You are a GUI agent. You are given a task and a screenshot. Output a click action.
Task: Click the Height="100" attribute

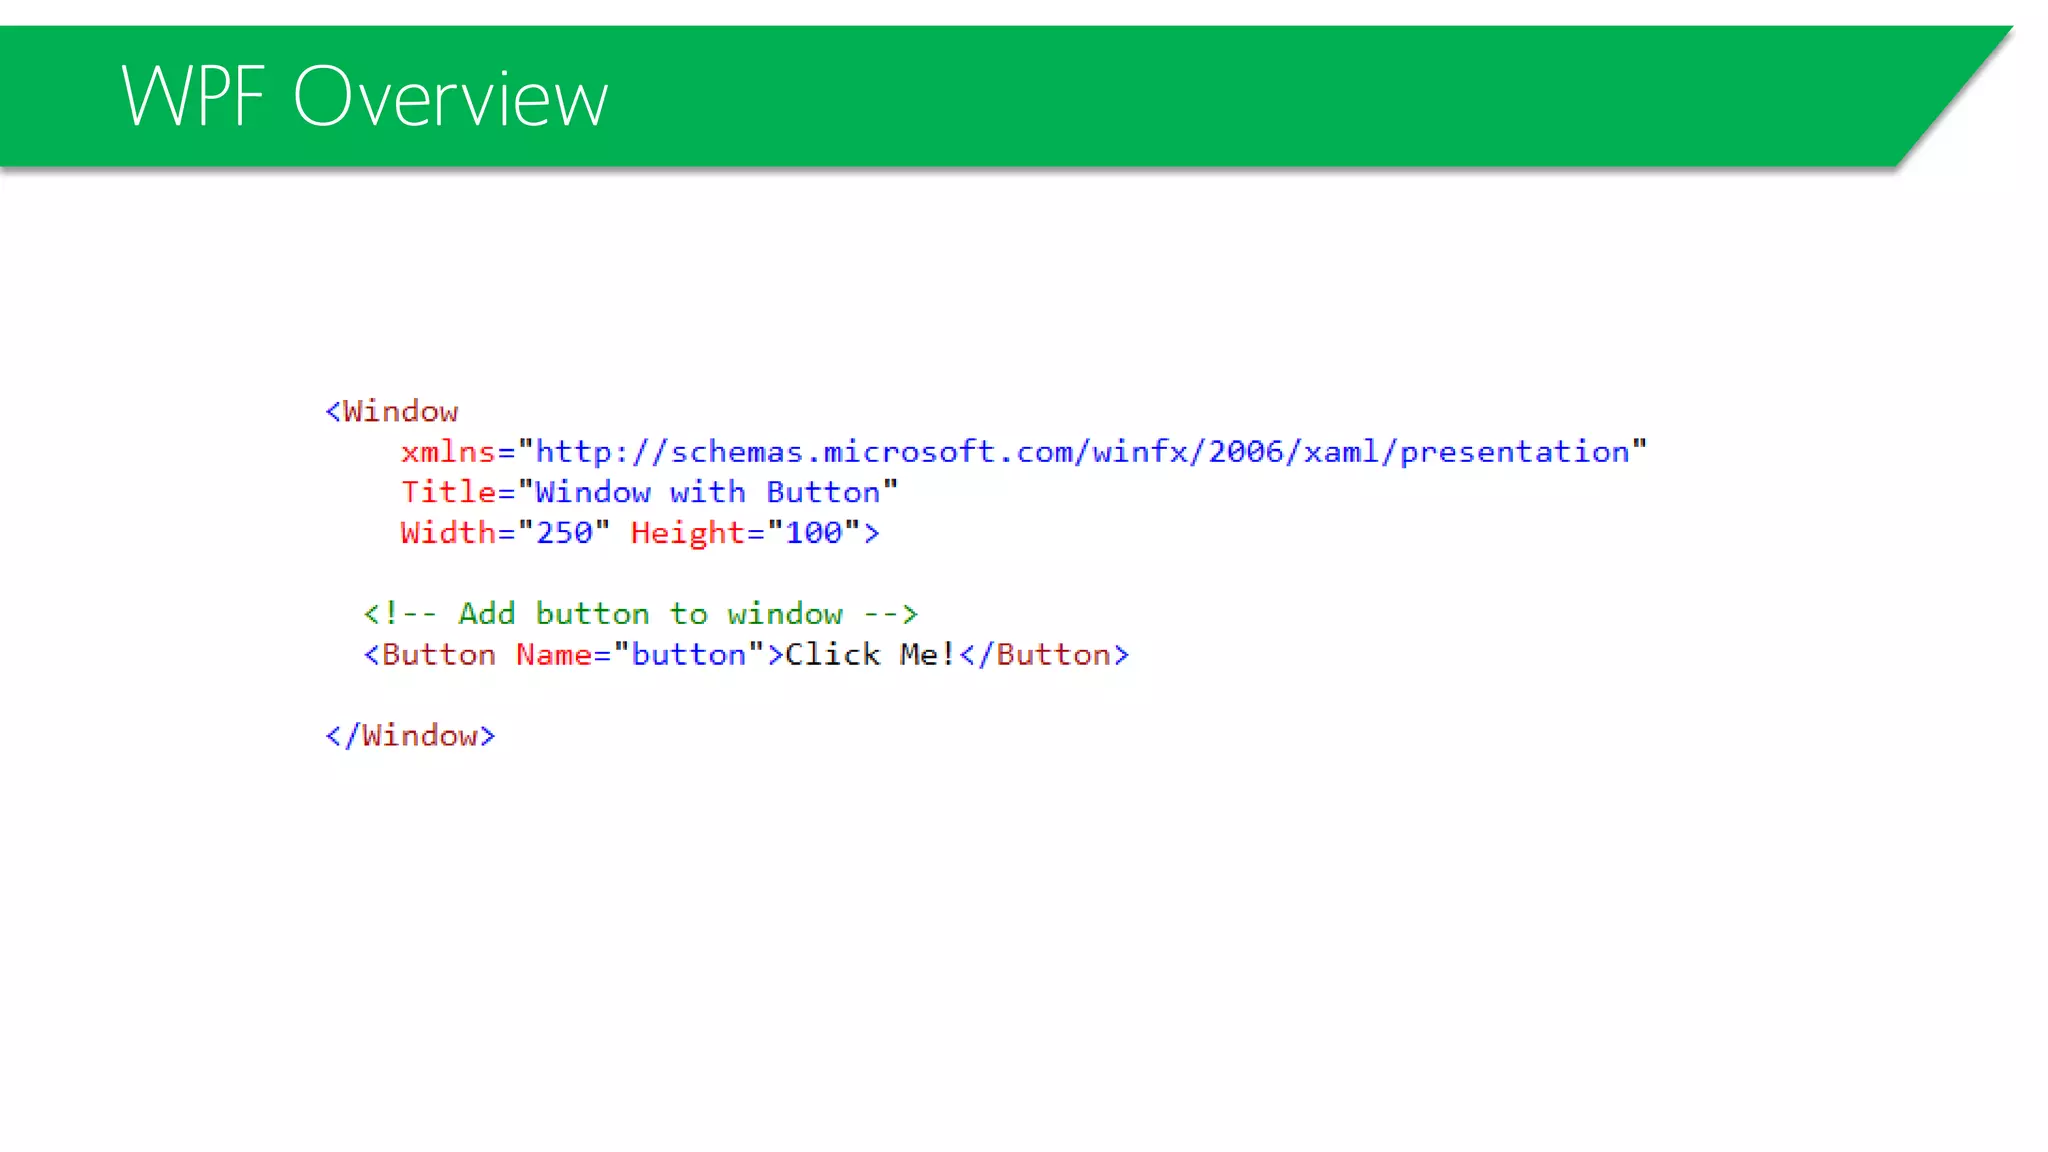tap(745, 533)
